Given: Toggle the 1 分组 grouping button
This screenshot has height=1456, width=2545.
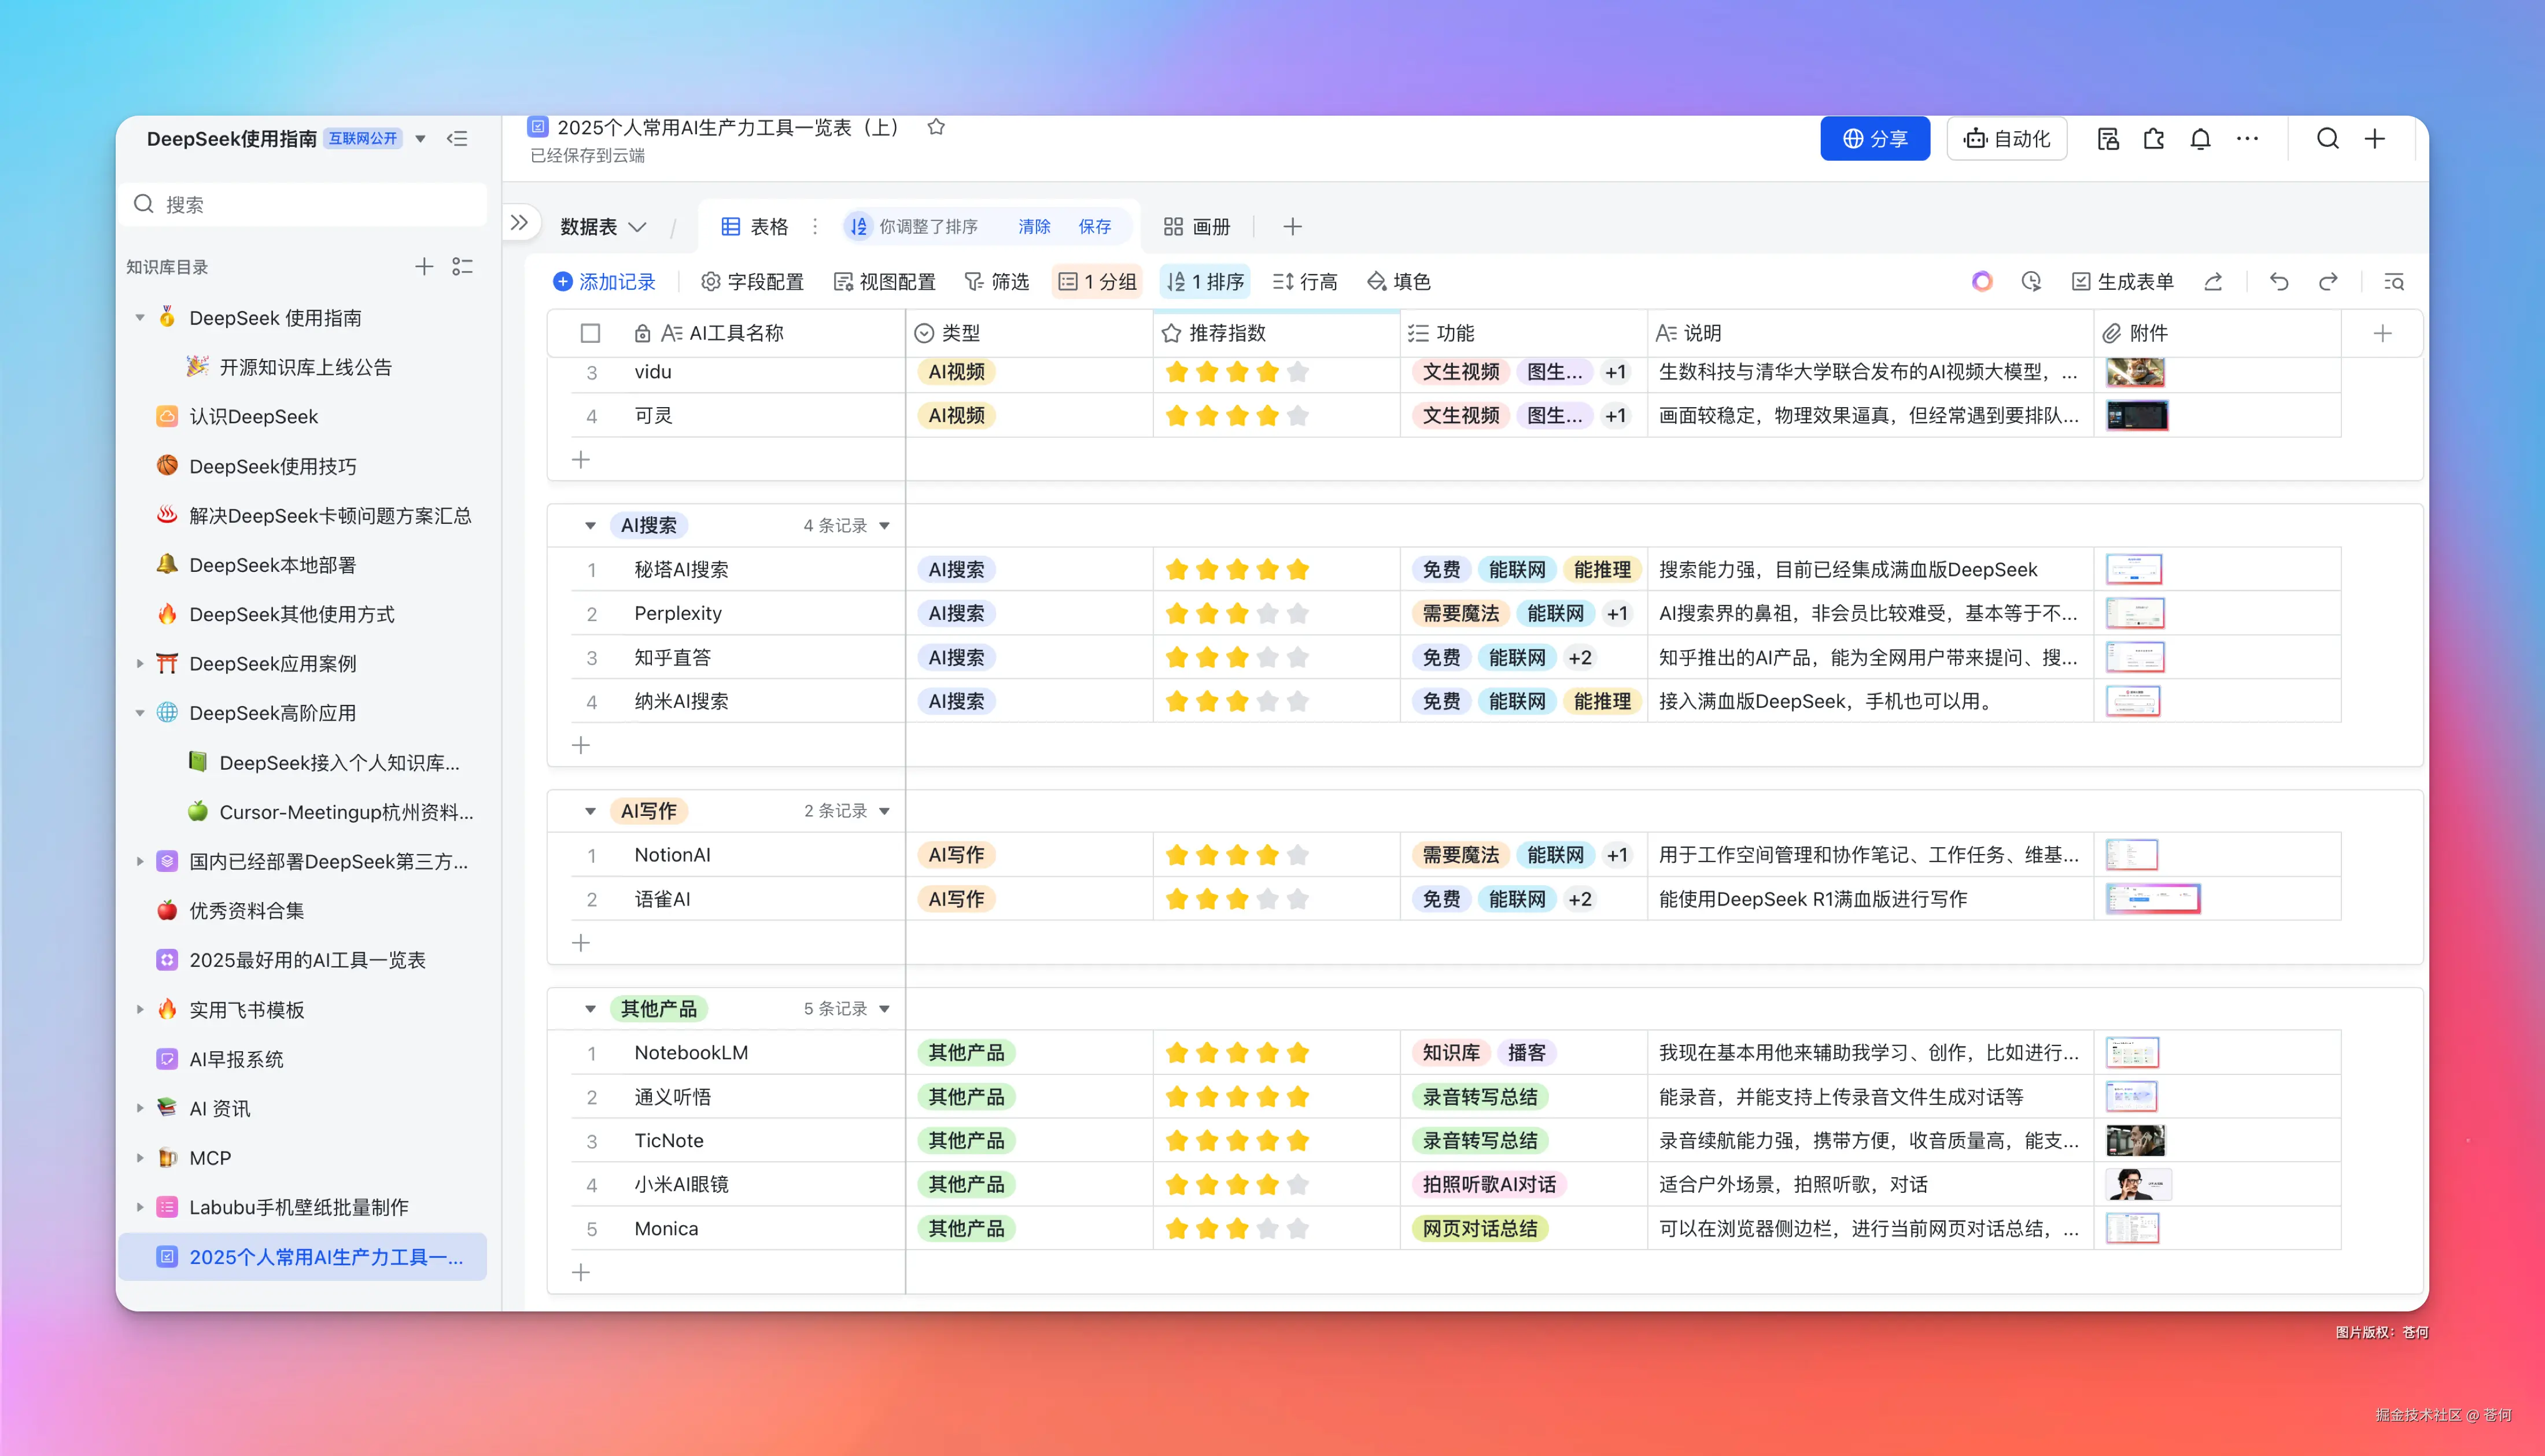Looking at the screenshot, I should pyautogui.click(x=1097, y=282).
